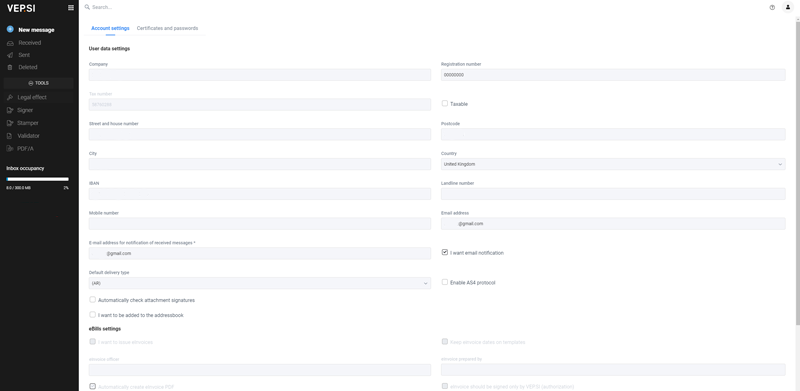Collapse the TOOLS section header
This screenshot has width=800, height=391.
coord(39,83)
